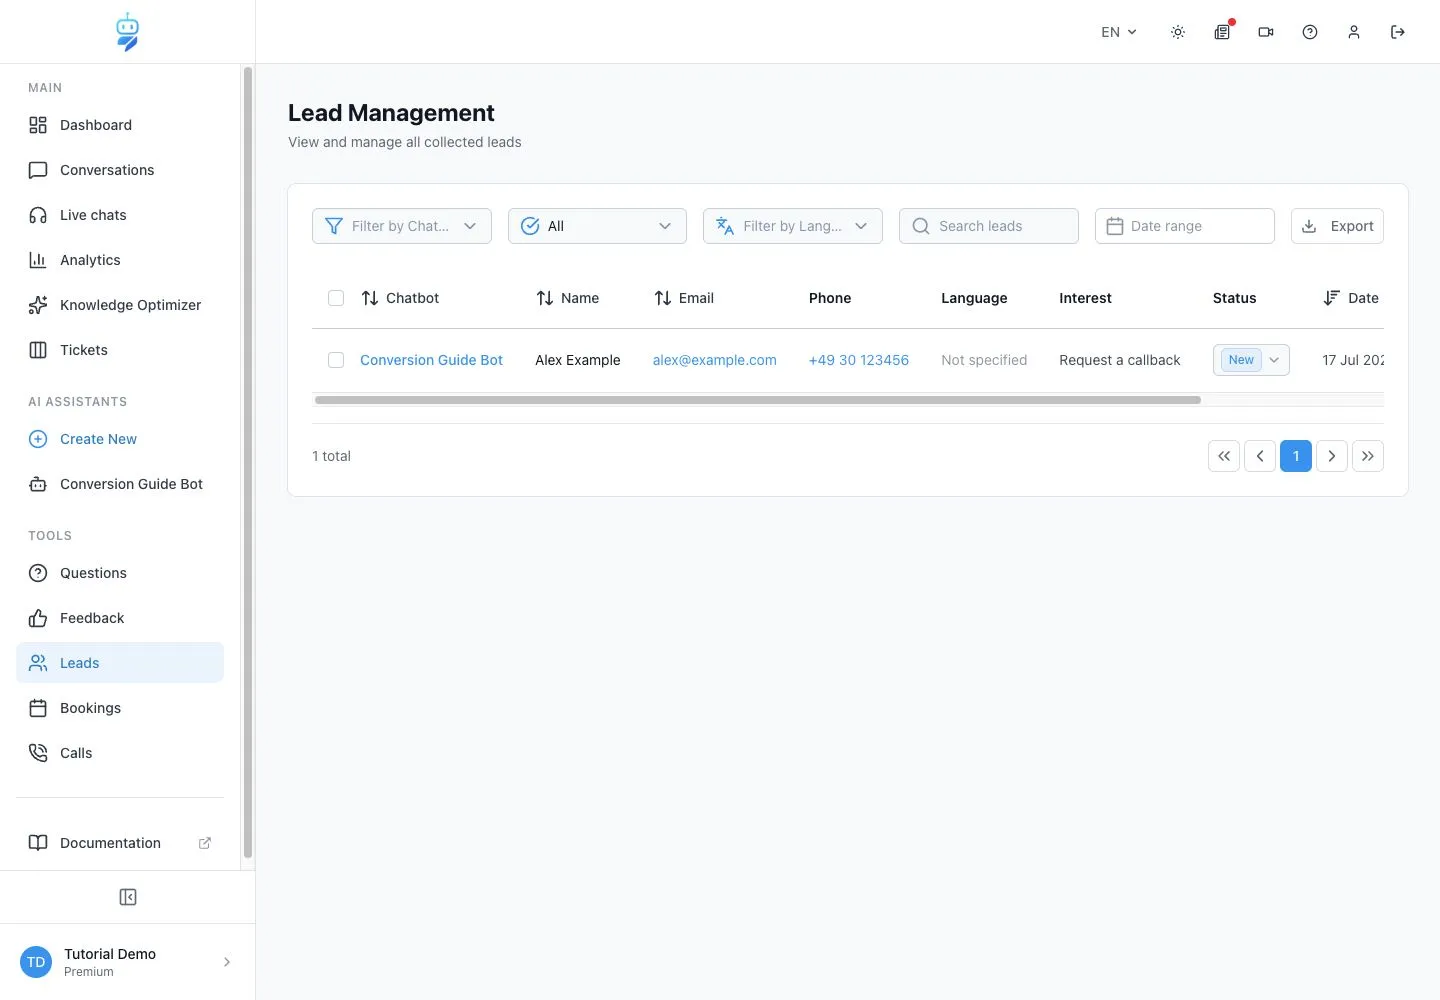
Task: Sort by Email column arrows
Action: click(x=663, y=298)
